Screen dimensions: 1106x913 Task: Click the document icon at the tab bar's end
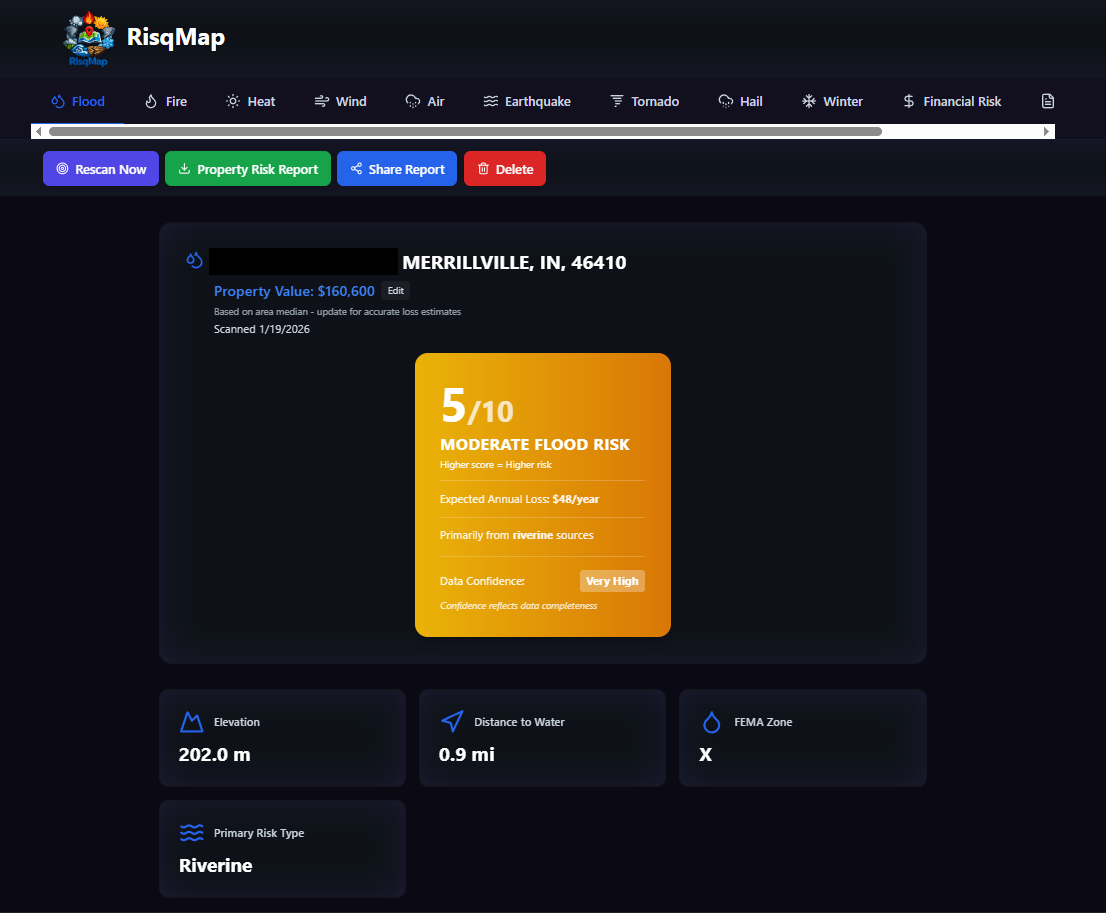coord(1047,101)
